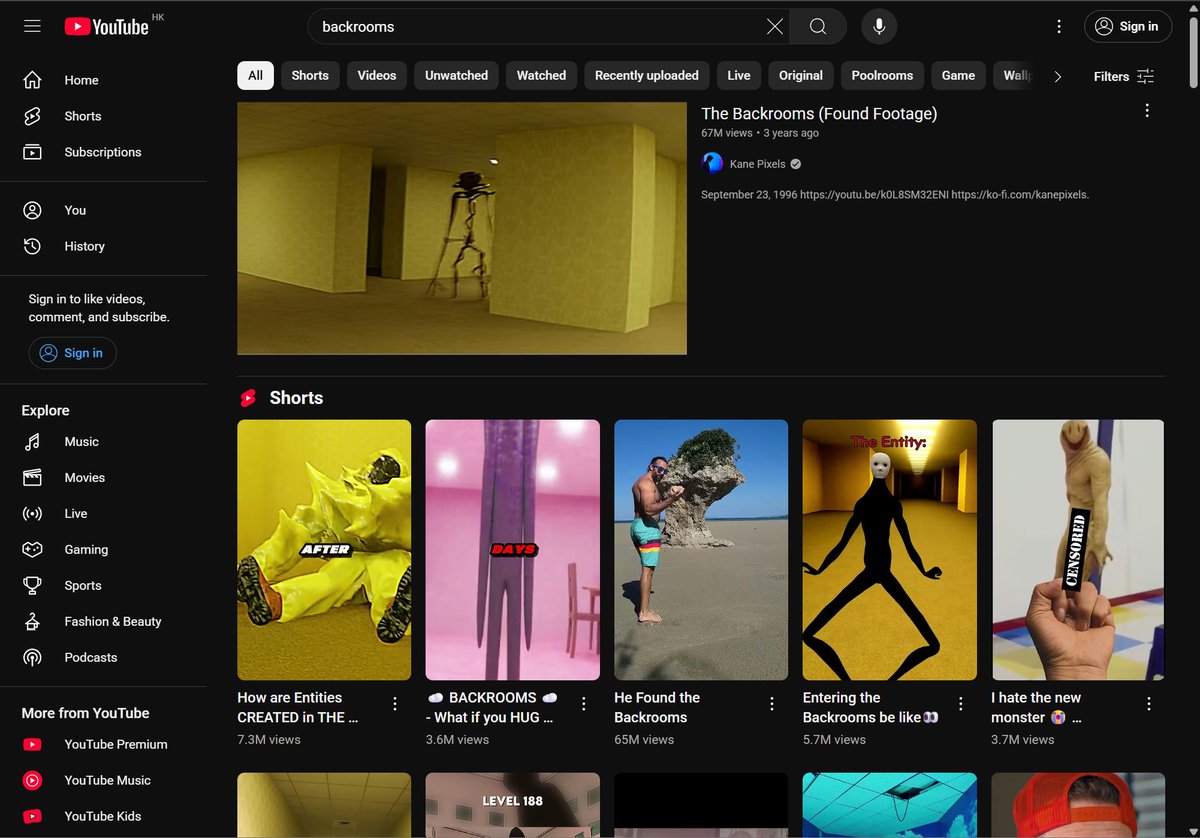
Task: Open options menu for Found Footage video
Action: pos(1147,111)
